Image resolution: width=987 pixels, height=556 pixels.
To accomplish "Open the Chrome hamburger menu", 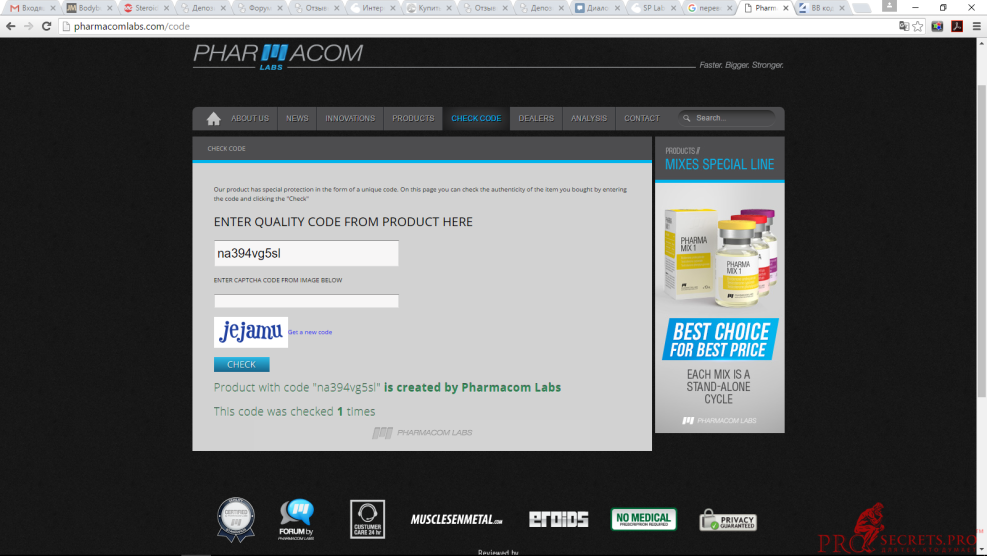I will coord(975,26).
